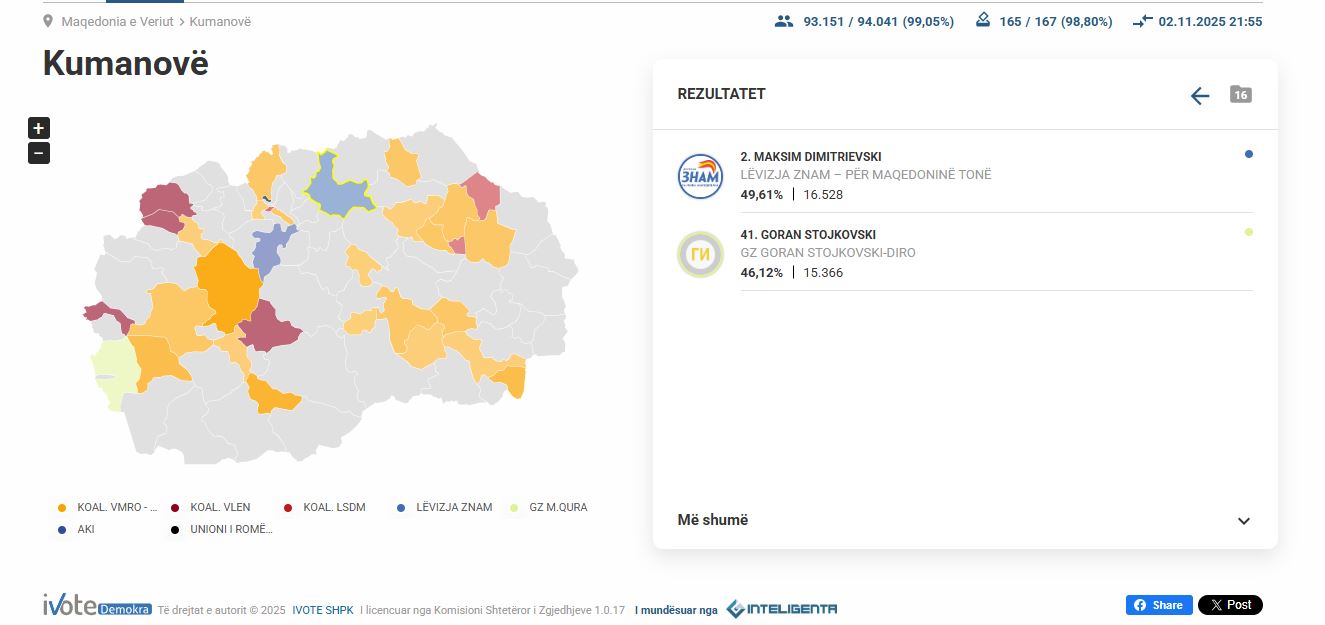Click the ZNAM party logo
The width and height of the screenshot is (1325, 625).
coord(699,176)
